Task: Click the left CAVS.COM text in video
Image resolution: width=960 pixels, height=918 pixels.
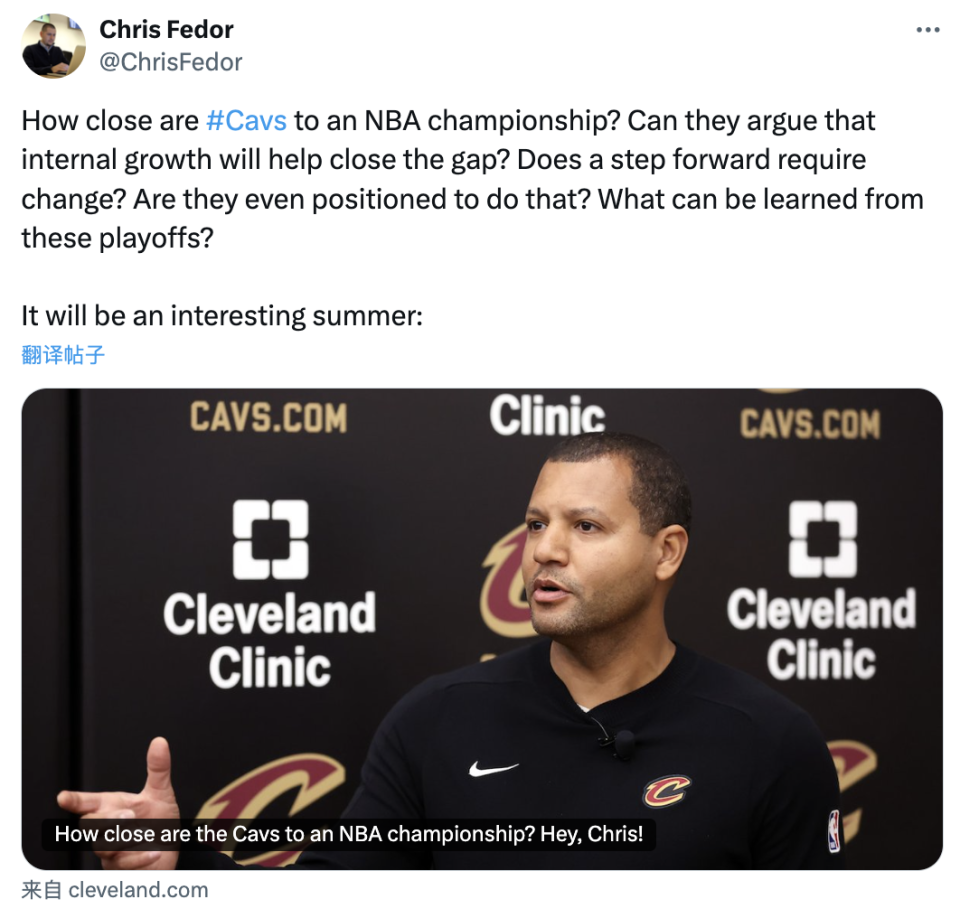Action: (268, 418)
